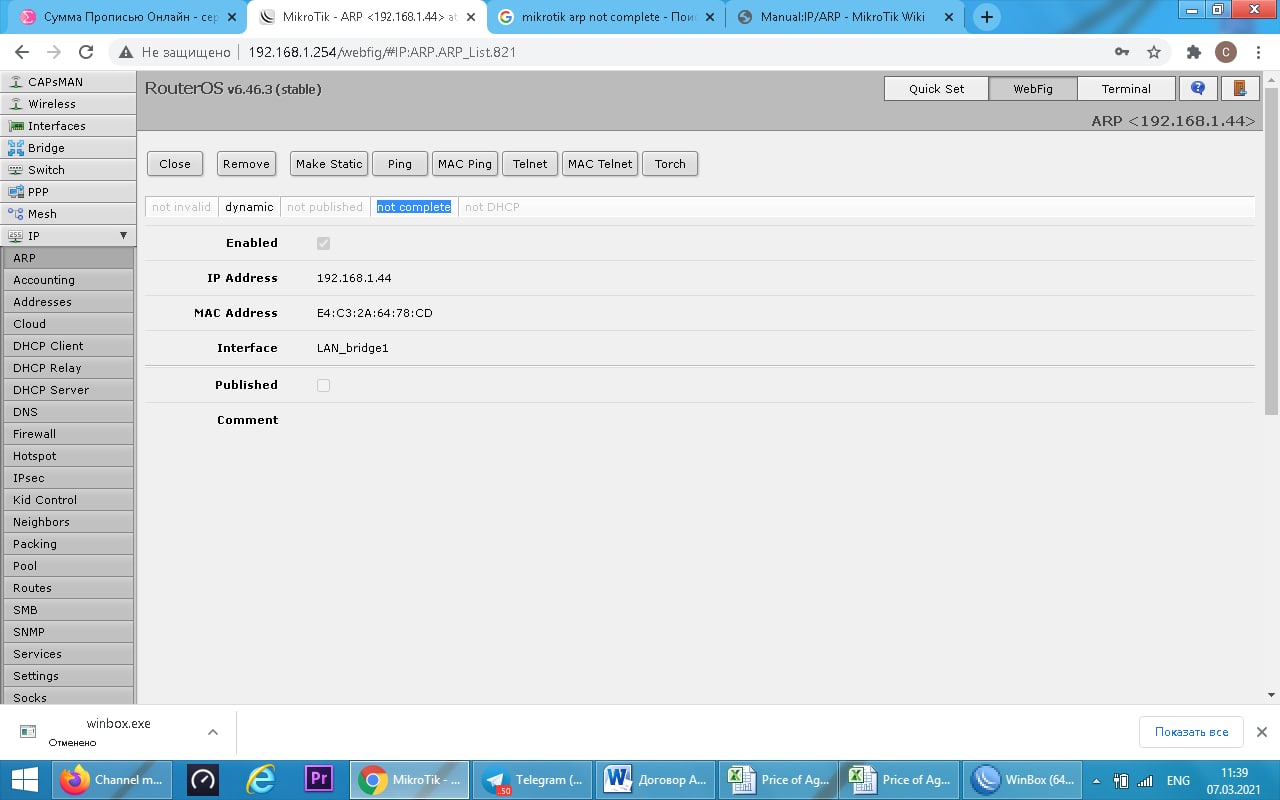The image size is (1280, 800).
Task: Click the logout door icon
Action: [x=1240, y=88]
